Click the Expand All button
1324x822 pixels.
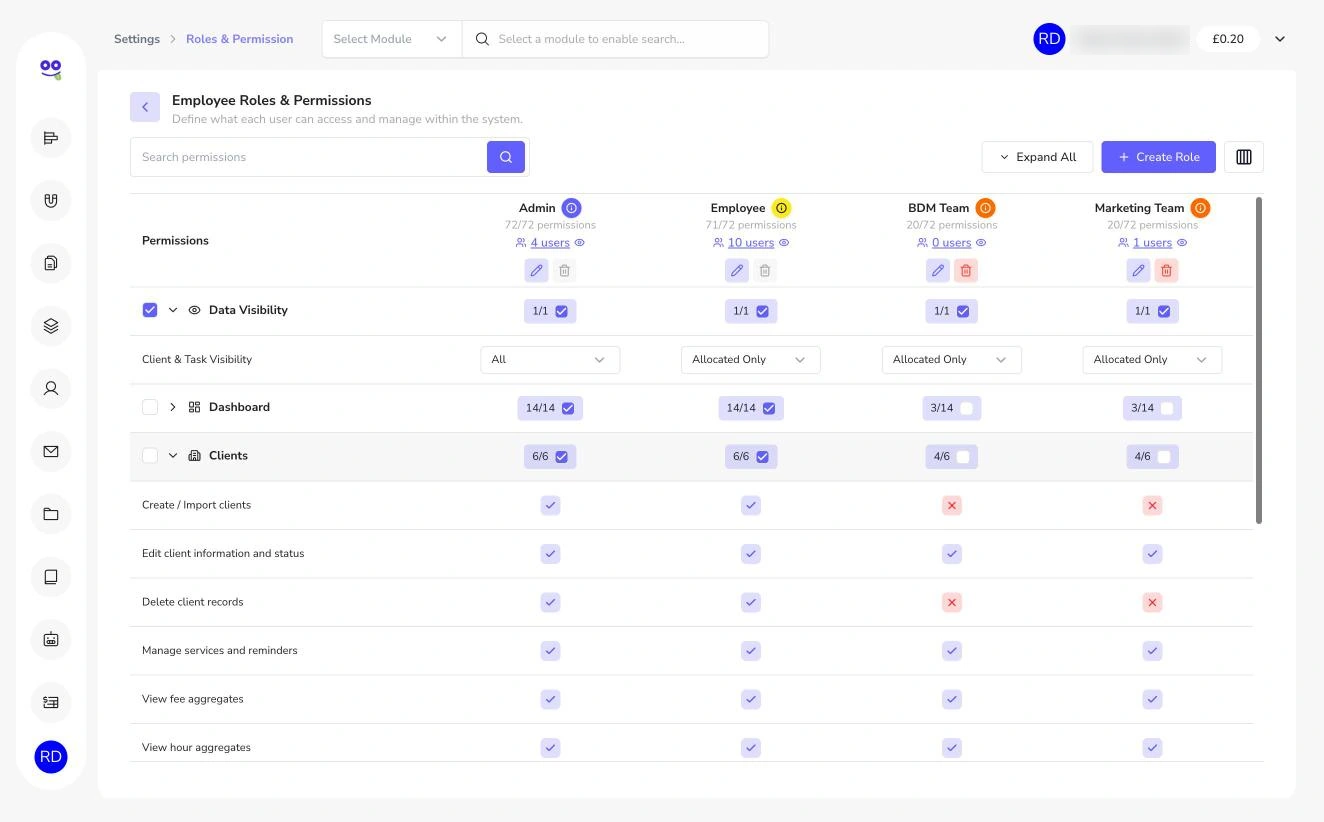point(1038,157)
